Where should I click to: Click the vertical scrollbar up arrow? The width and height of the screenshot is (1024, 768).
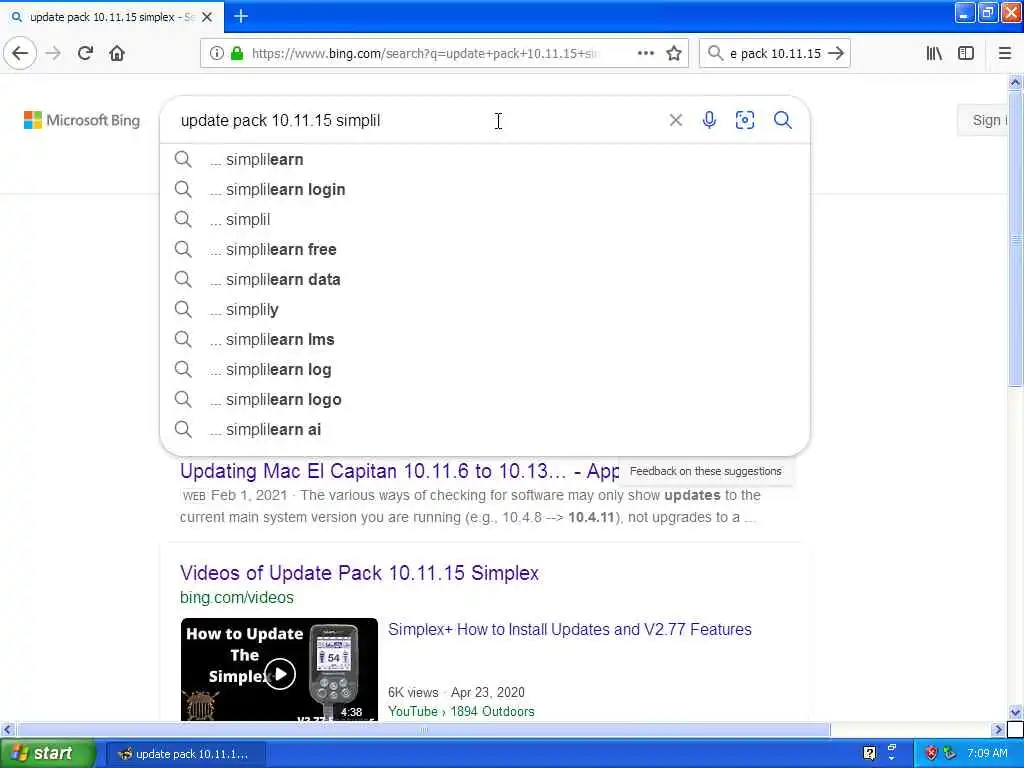[x=1015, y=82]
